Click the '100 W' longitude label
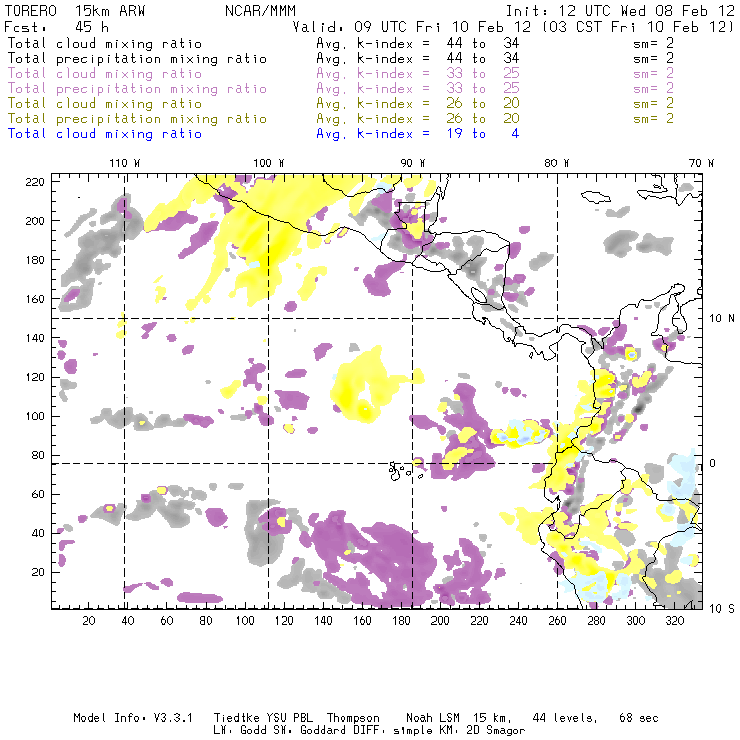The height and width of the screenshot is (740, 740). coord(269,163)
